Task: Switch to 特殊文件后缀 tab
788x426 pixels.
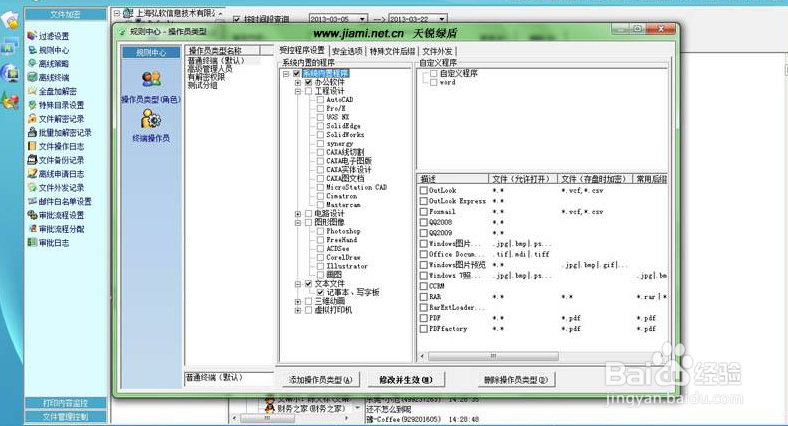Action: click(392, 51)
